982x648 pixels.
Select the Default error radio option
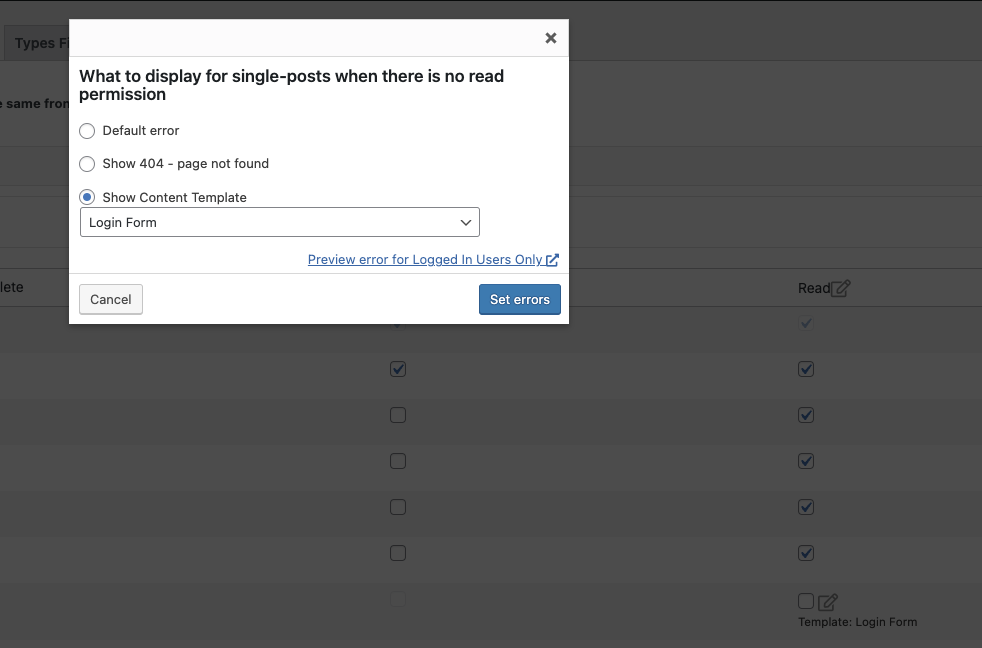click(87, 130)
